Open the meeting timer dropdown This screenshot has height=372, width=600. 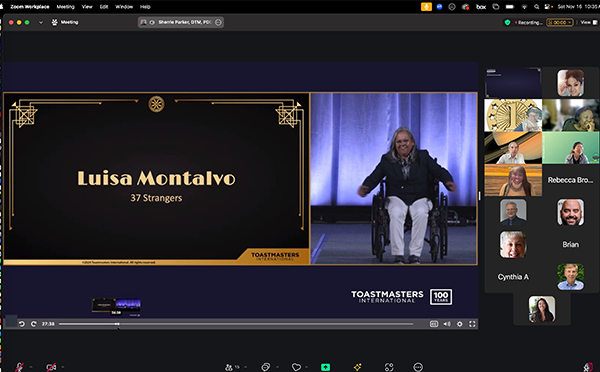(x=559, y=22)
